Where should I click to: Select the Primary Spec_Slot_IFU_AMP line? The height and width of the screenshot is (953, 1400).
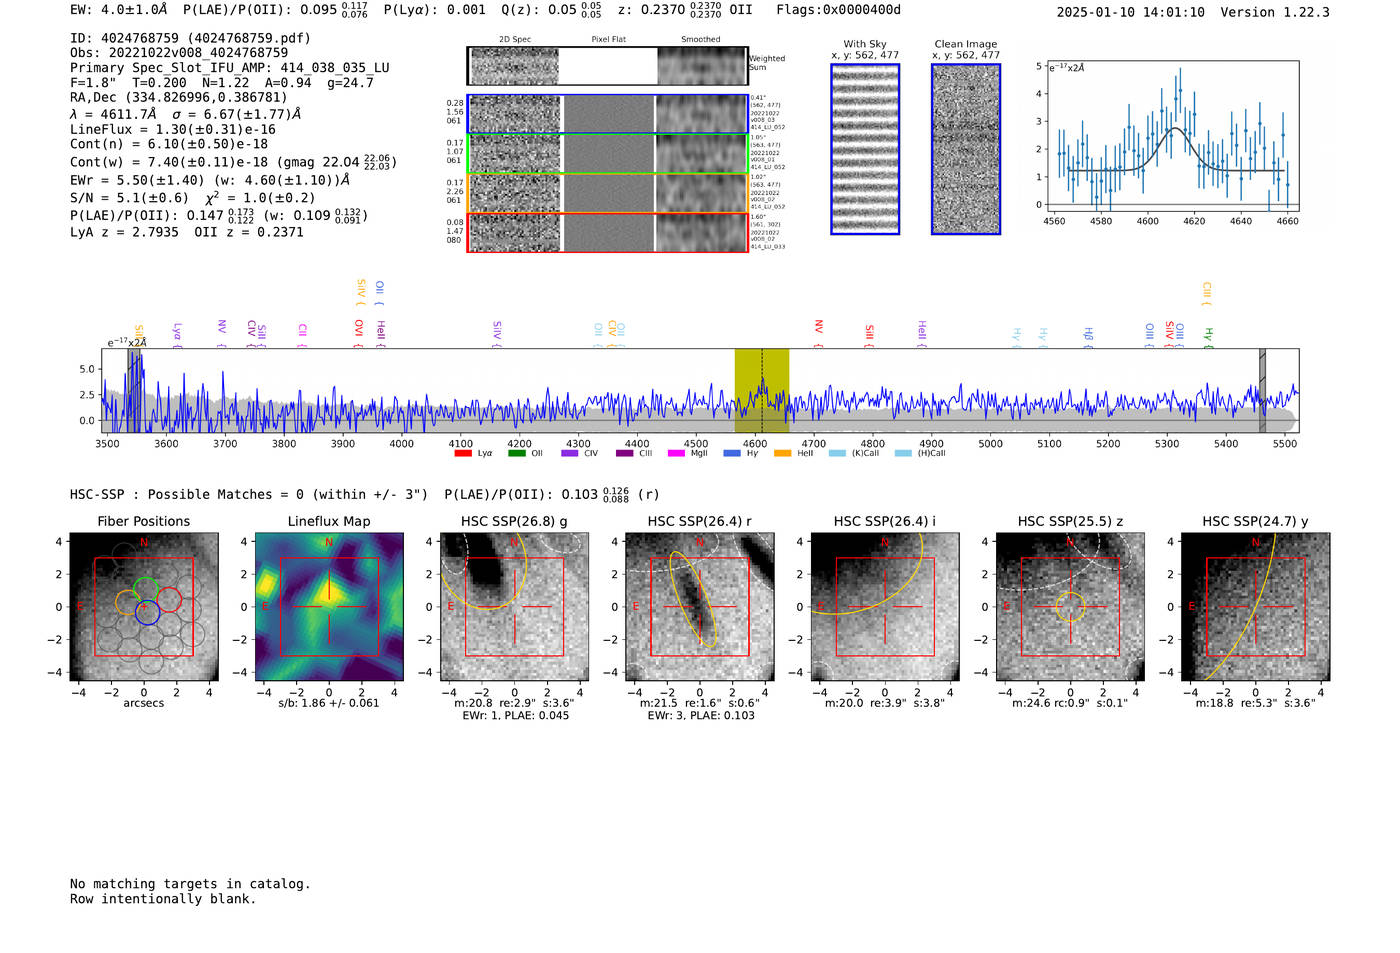coord(230,67)
